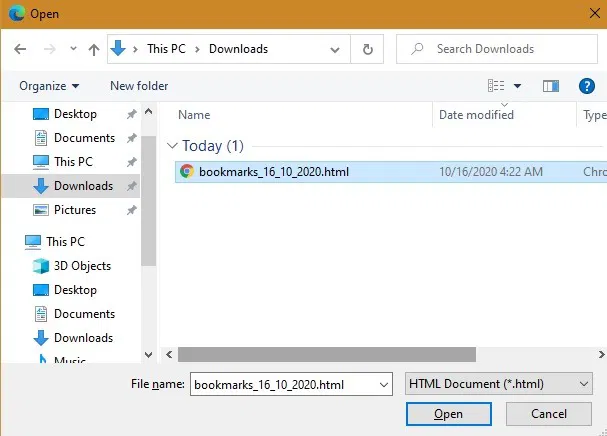Select This PC in the address path
The height and width of the screenshot is (436, 607).
(x=166, y=49)
